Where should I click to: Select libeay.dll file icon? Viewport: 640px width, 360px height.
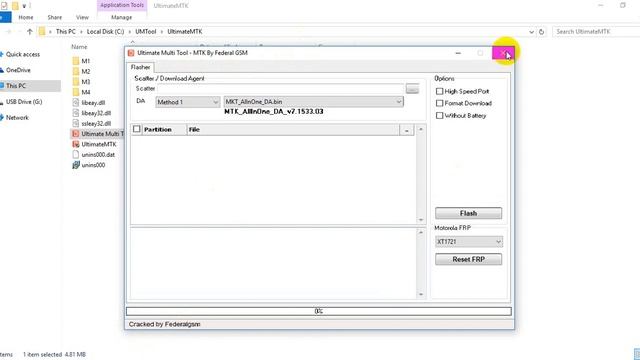pos(76,102)
